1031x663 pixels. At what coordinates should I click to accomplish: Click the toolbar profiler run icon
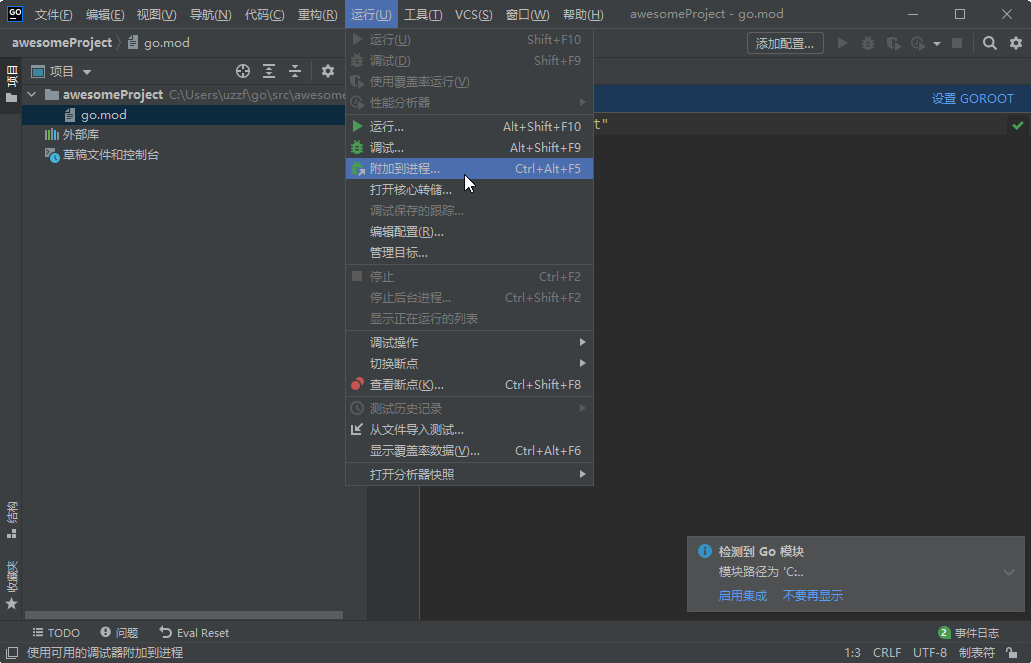[918, 43]
